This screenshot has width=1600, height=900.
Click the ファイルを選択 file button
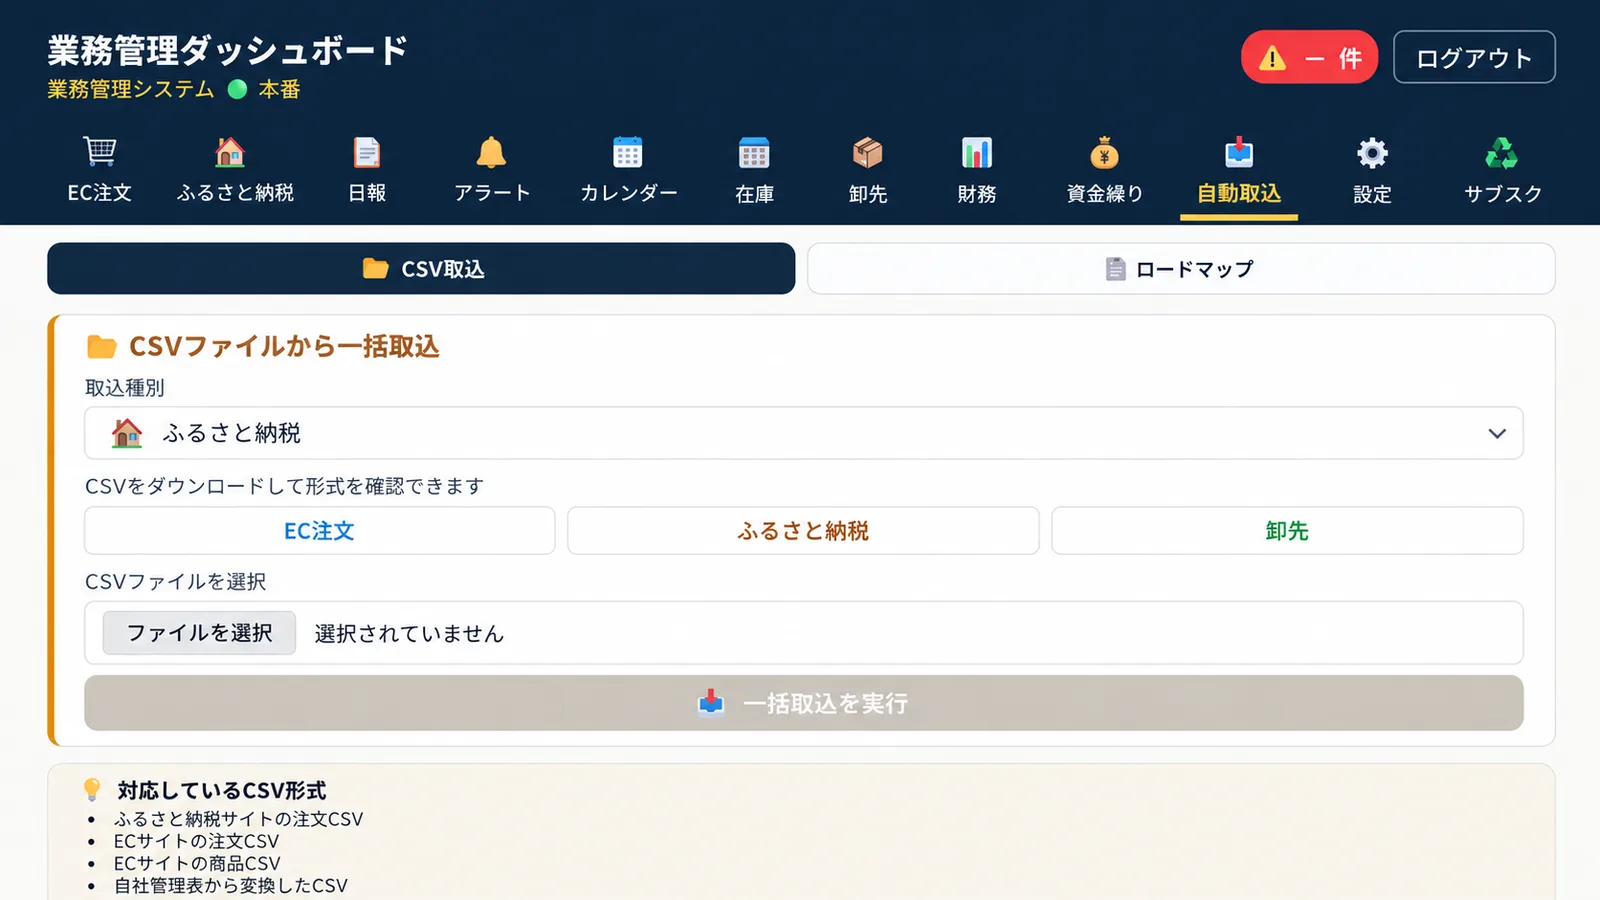tap(199, 633)
